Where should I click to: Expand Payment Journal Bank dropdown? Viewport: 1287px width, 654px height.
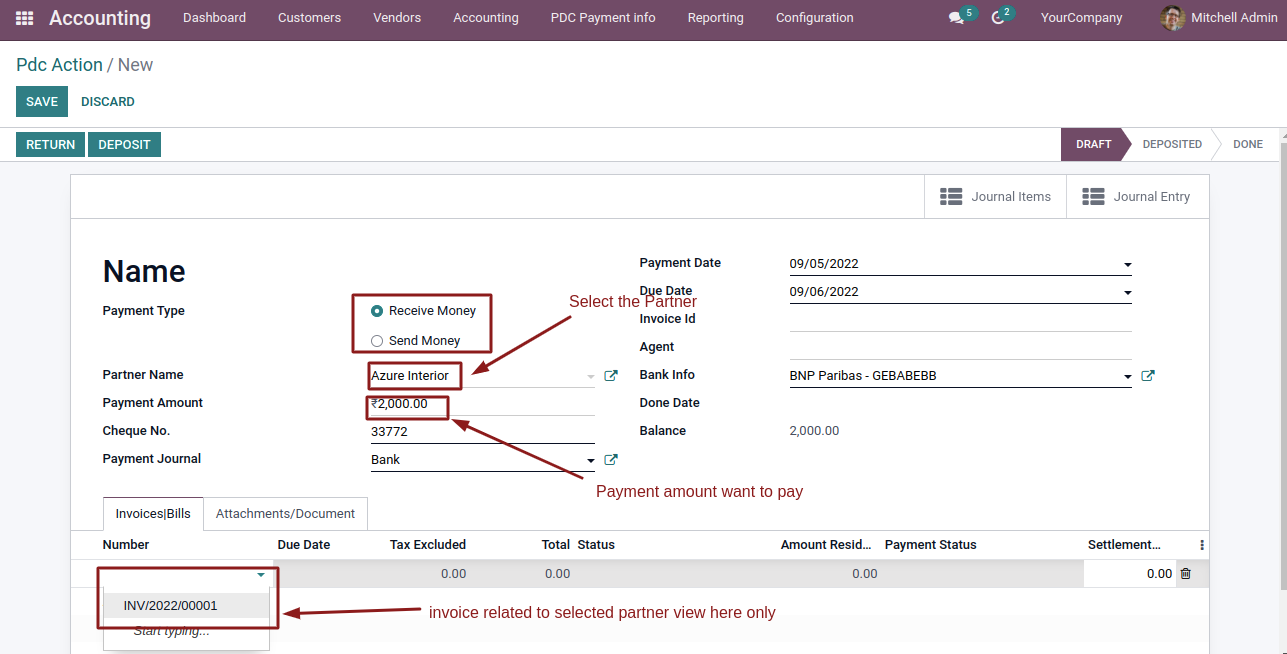click(590, 461)
